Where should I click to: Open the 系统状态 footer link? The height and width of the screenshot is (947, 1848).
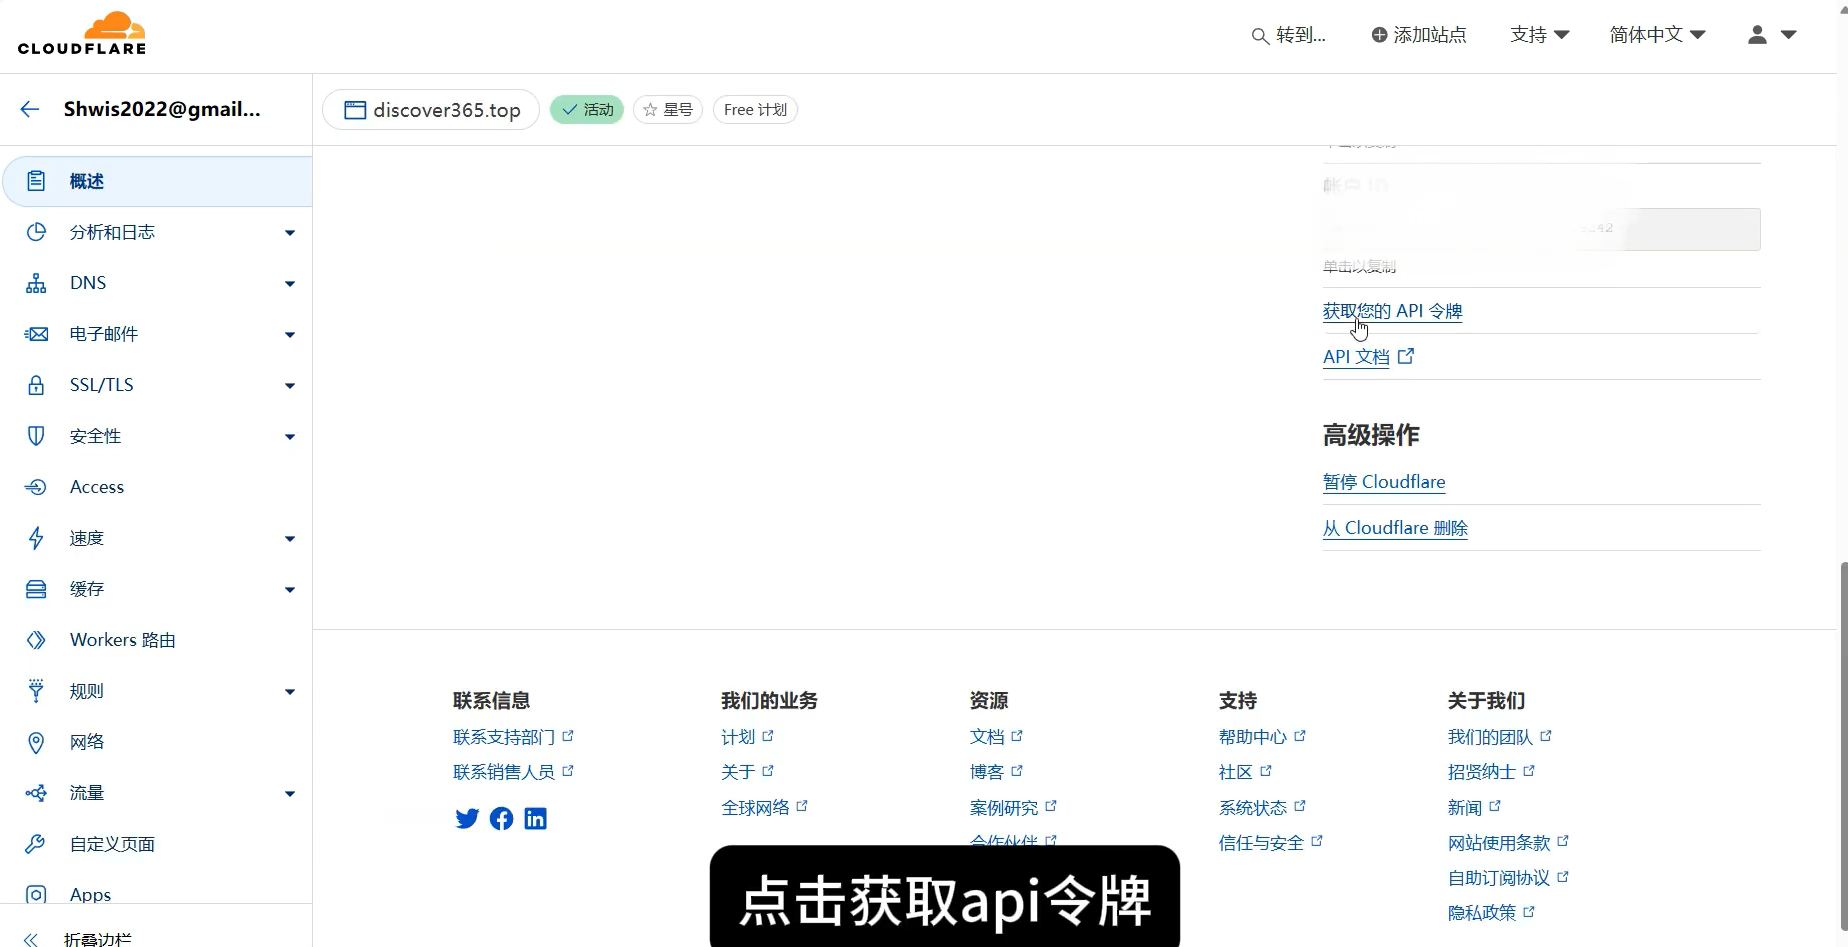[1262, 808]
